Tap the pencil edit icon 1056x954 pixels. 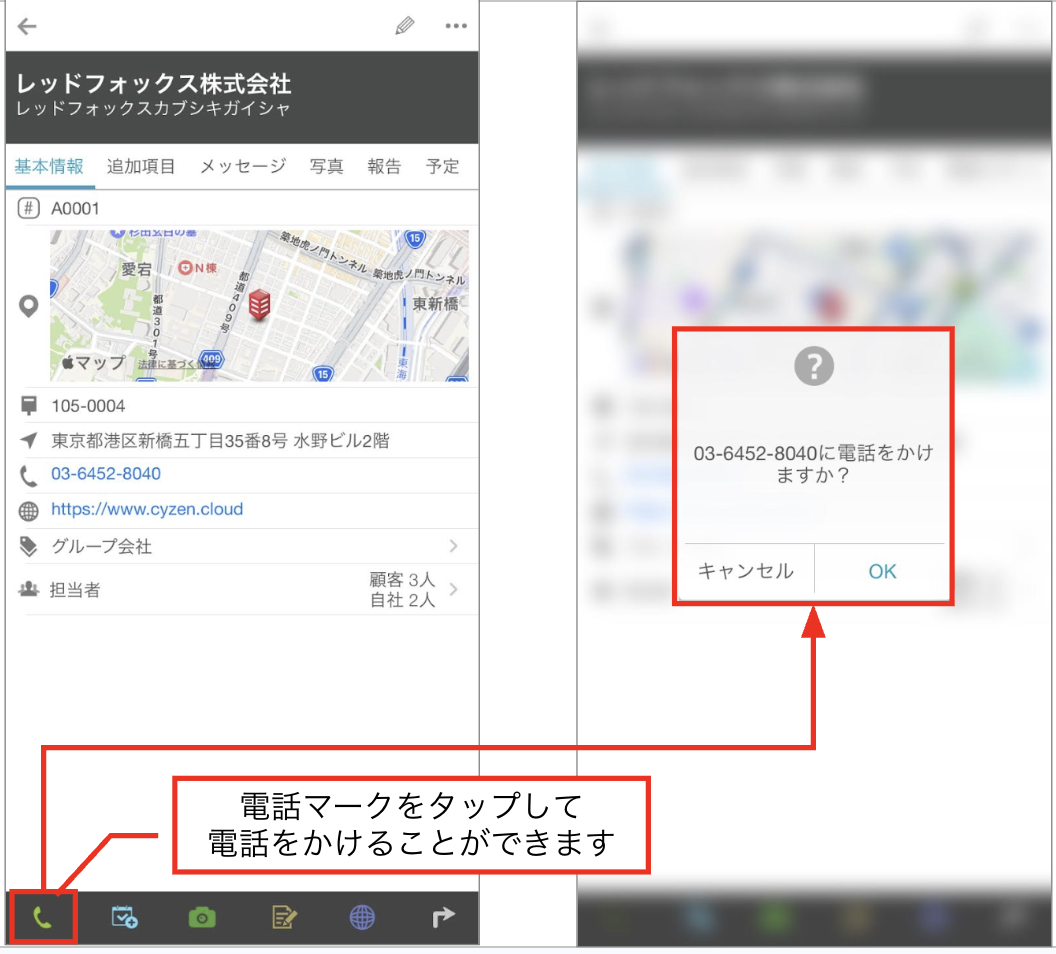tap(405, 26)
